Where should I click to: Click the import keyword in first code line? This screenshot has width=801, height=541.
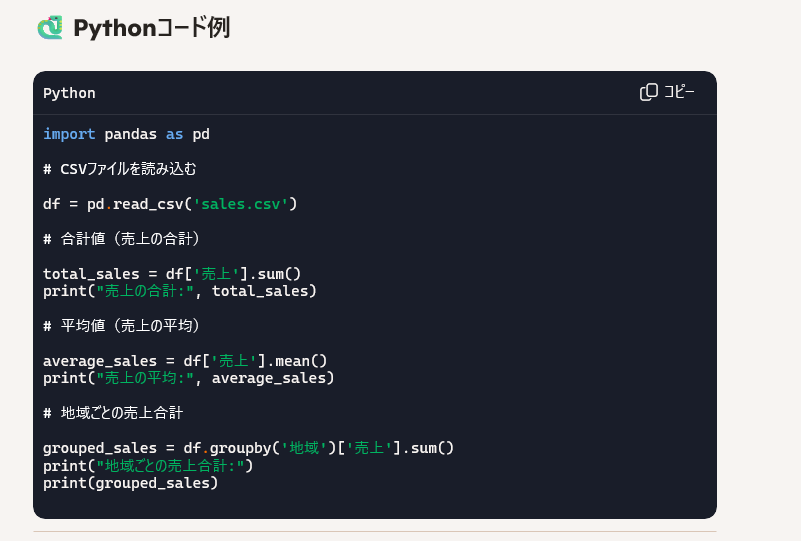point(69,134)
